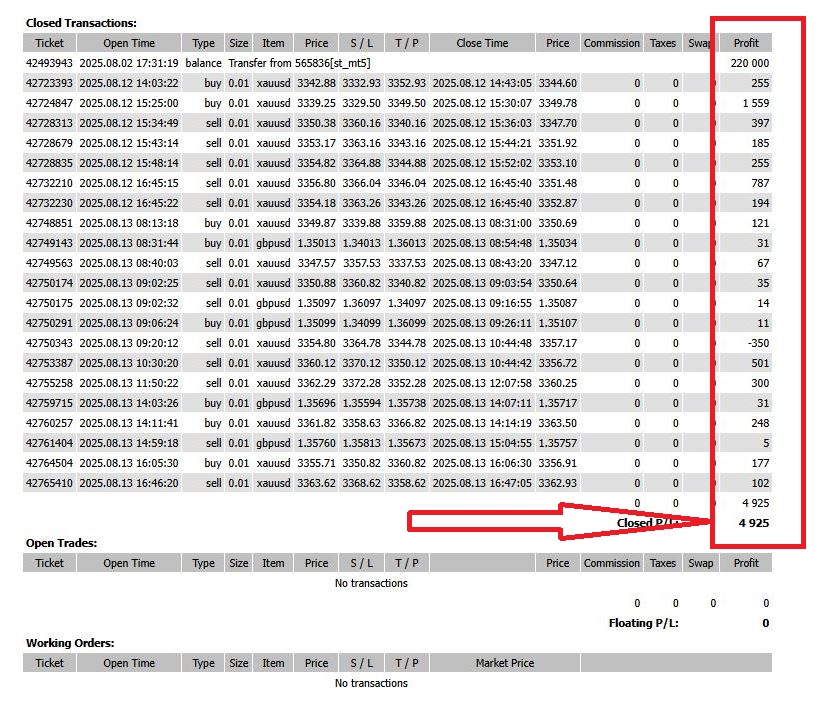The image size is (832, 716).
Task: Click the Working Orders section heading
Action: tap(69, 643)
